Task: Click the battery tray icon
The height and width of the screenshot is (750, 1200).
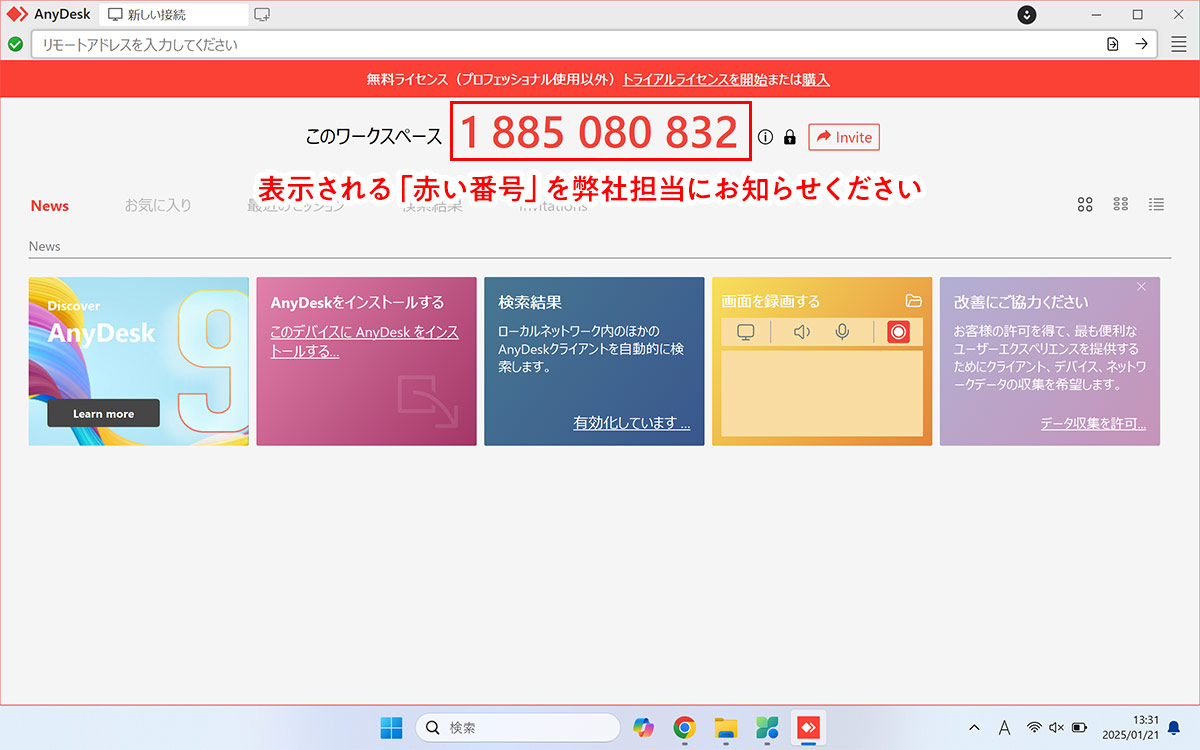Action: point(1080,727)
